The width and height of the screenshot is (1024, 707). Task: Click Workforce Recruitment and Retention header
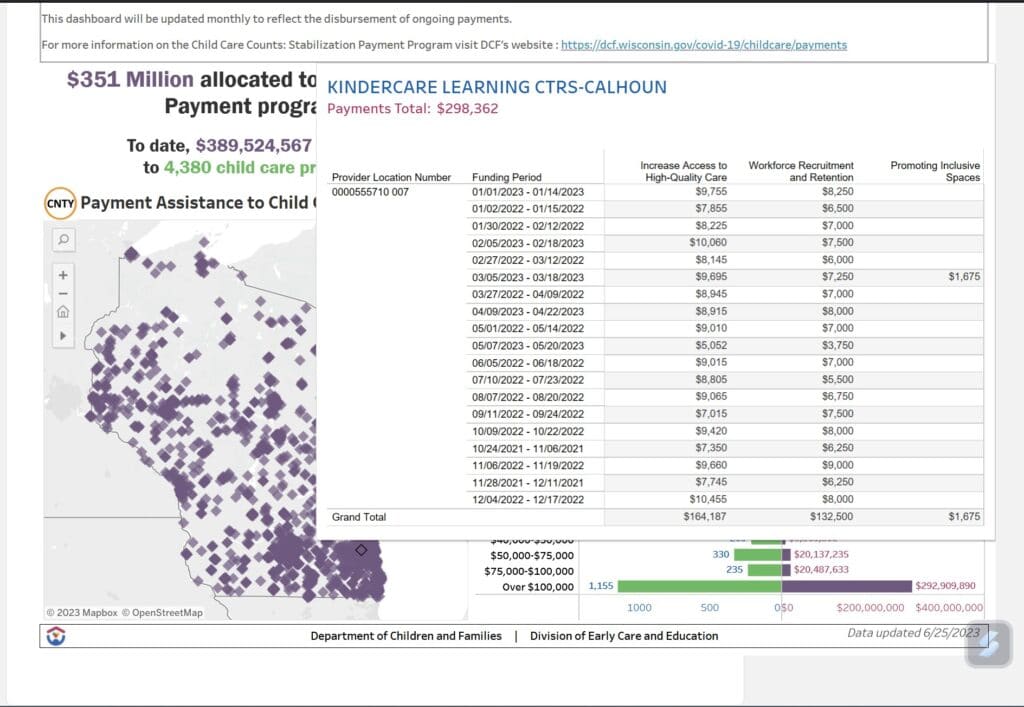click(801, 171)
